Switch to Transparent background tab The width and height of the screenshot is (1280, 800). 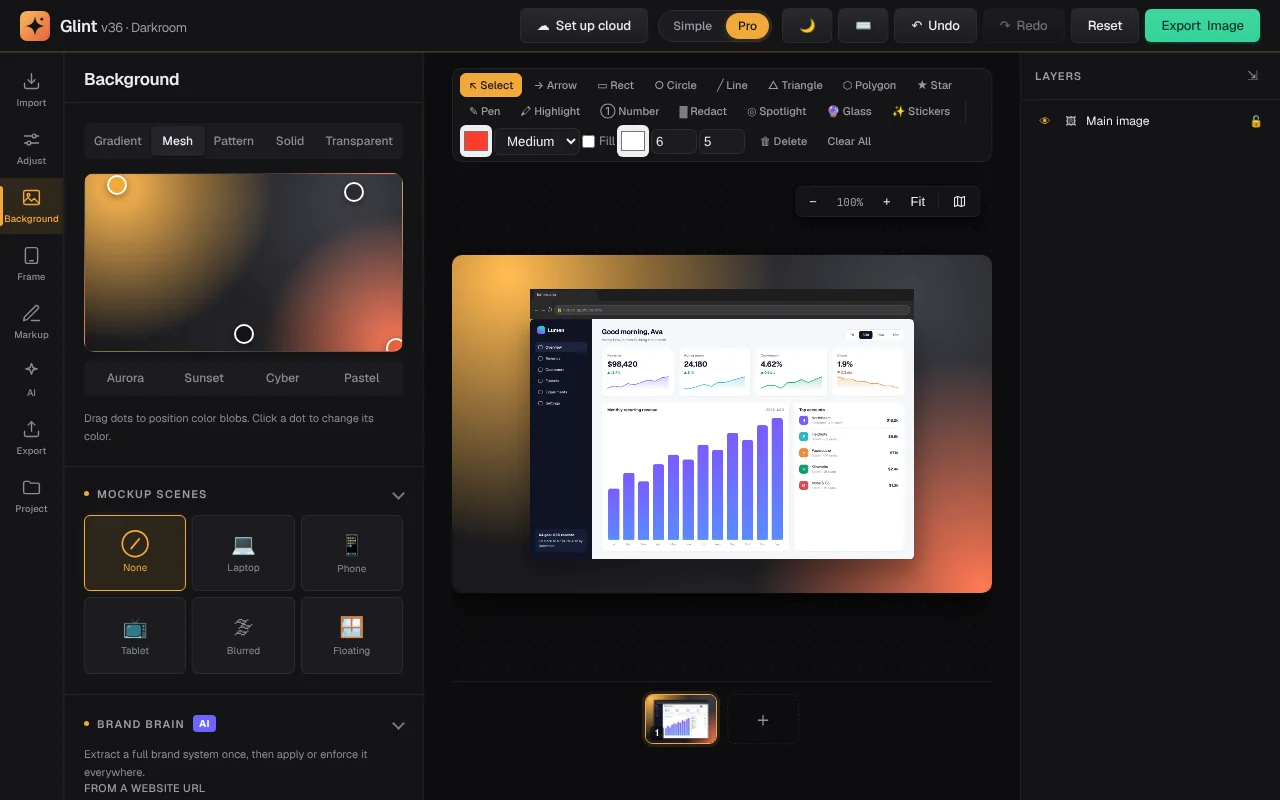(359, 141)
